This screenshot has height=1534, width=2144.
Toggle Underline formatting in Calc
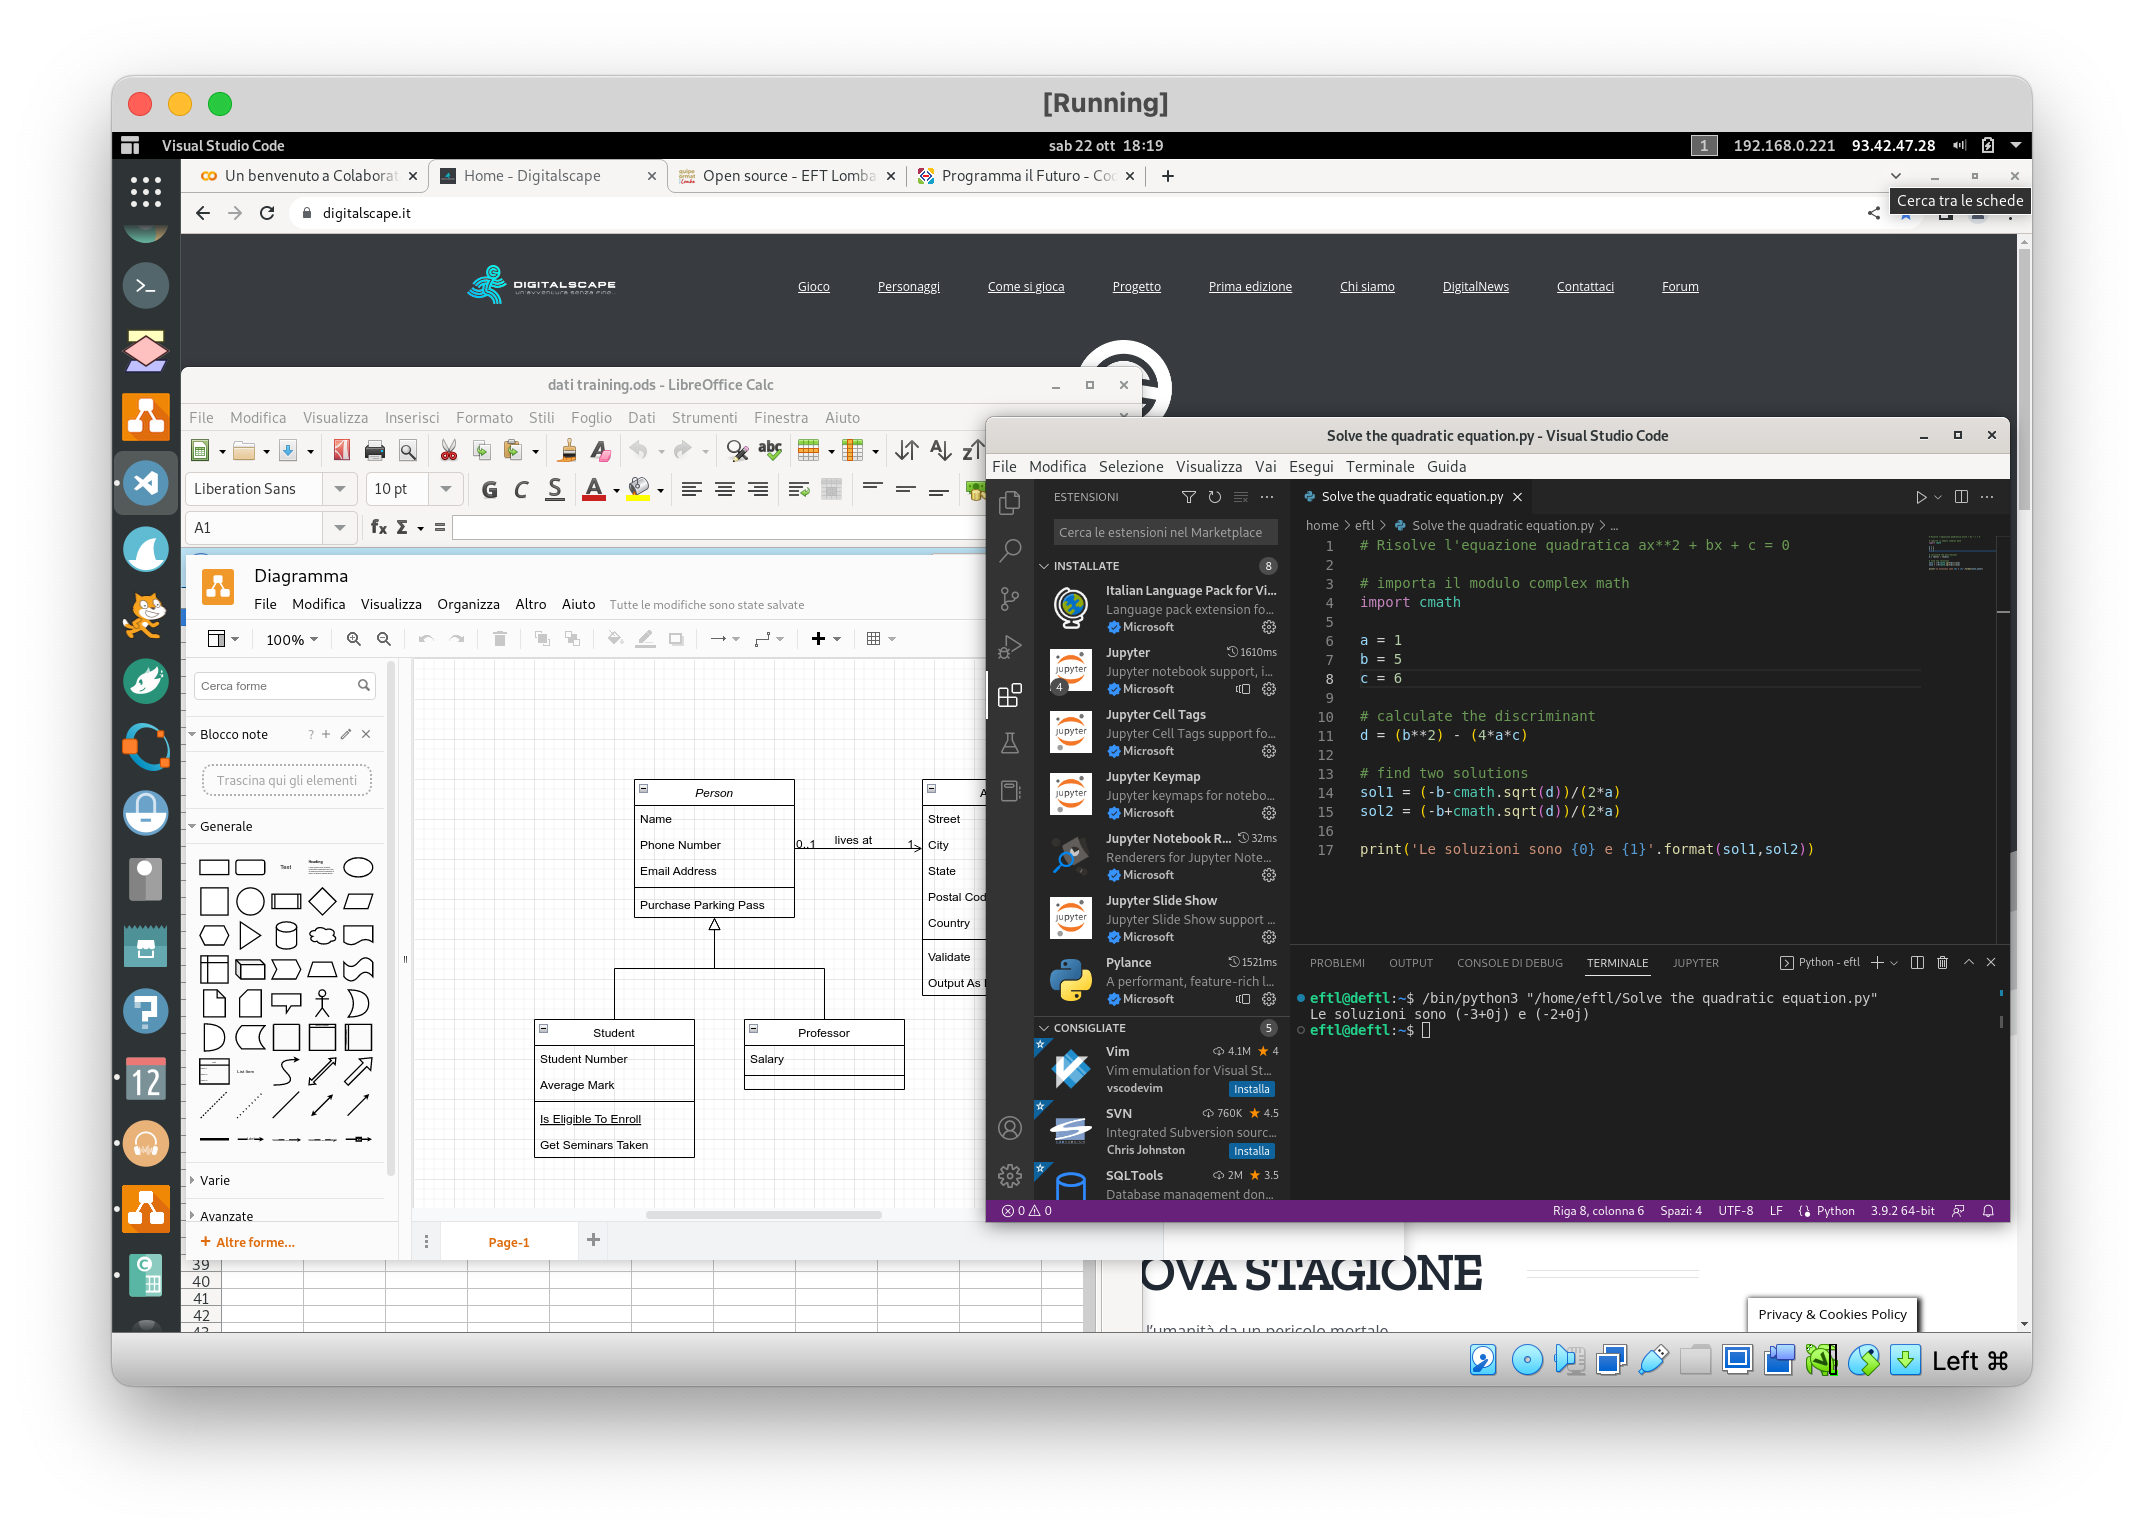pos(555,489)
